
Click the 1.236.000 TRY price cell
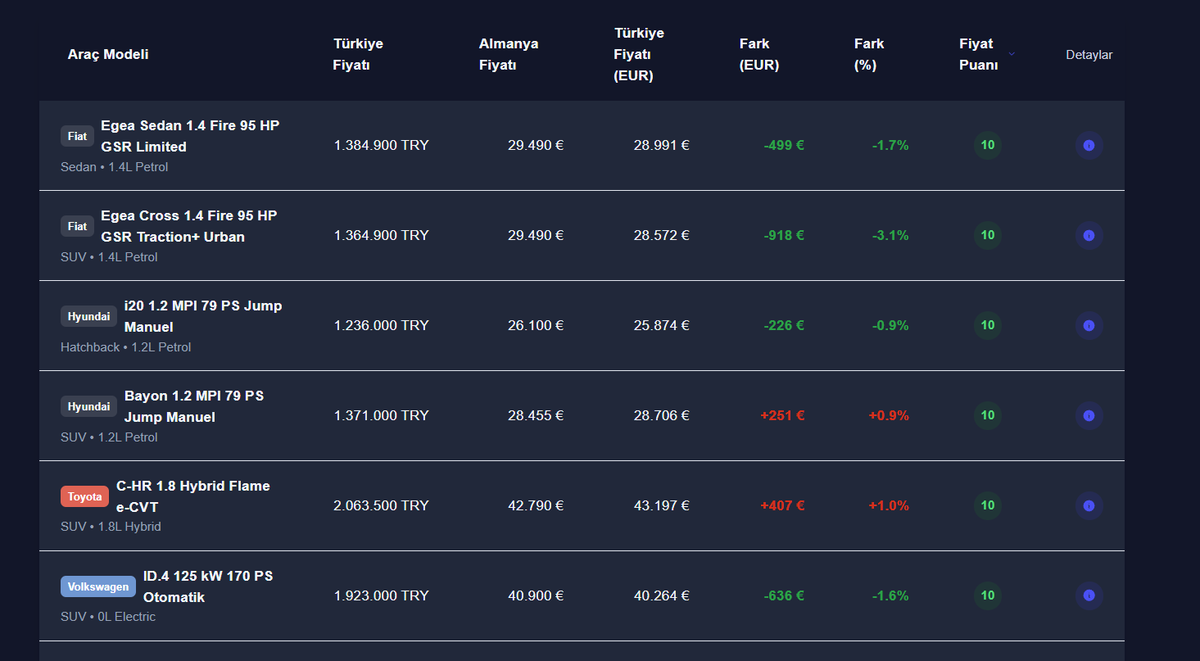[x=381, y=325]
